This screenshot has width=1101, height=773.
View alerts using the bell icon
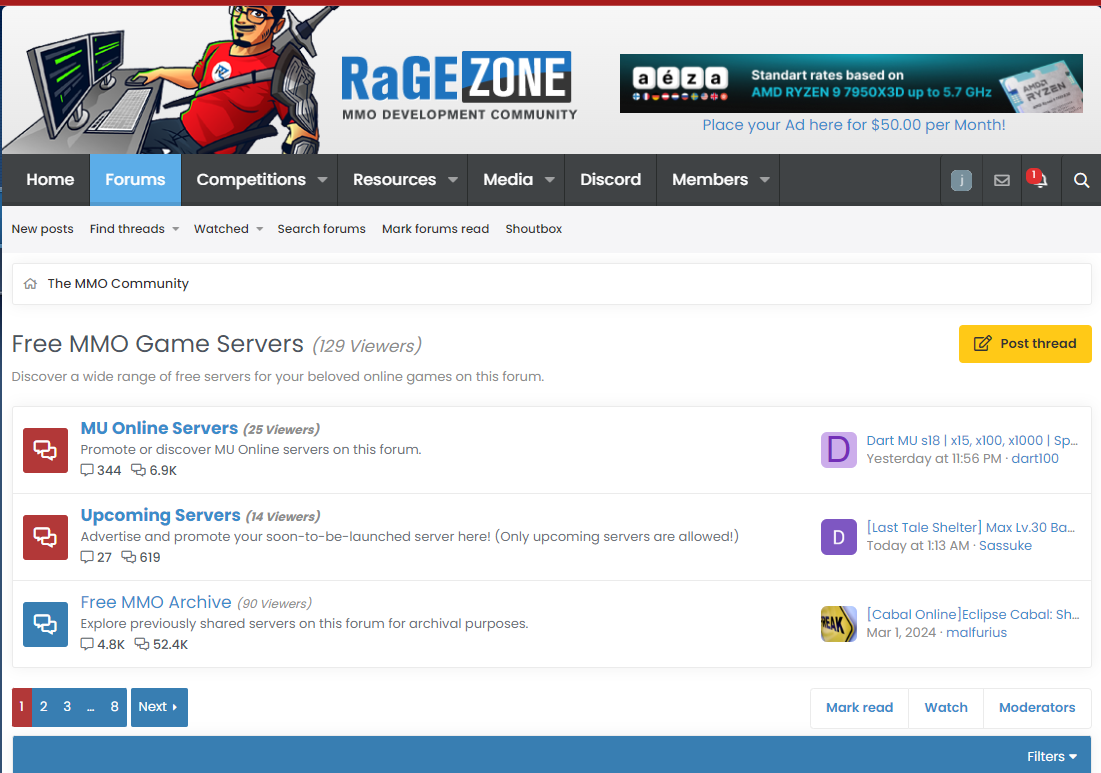[x=1040, y=180]
